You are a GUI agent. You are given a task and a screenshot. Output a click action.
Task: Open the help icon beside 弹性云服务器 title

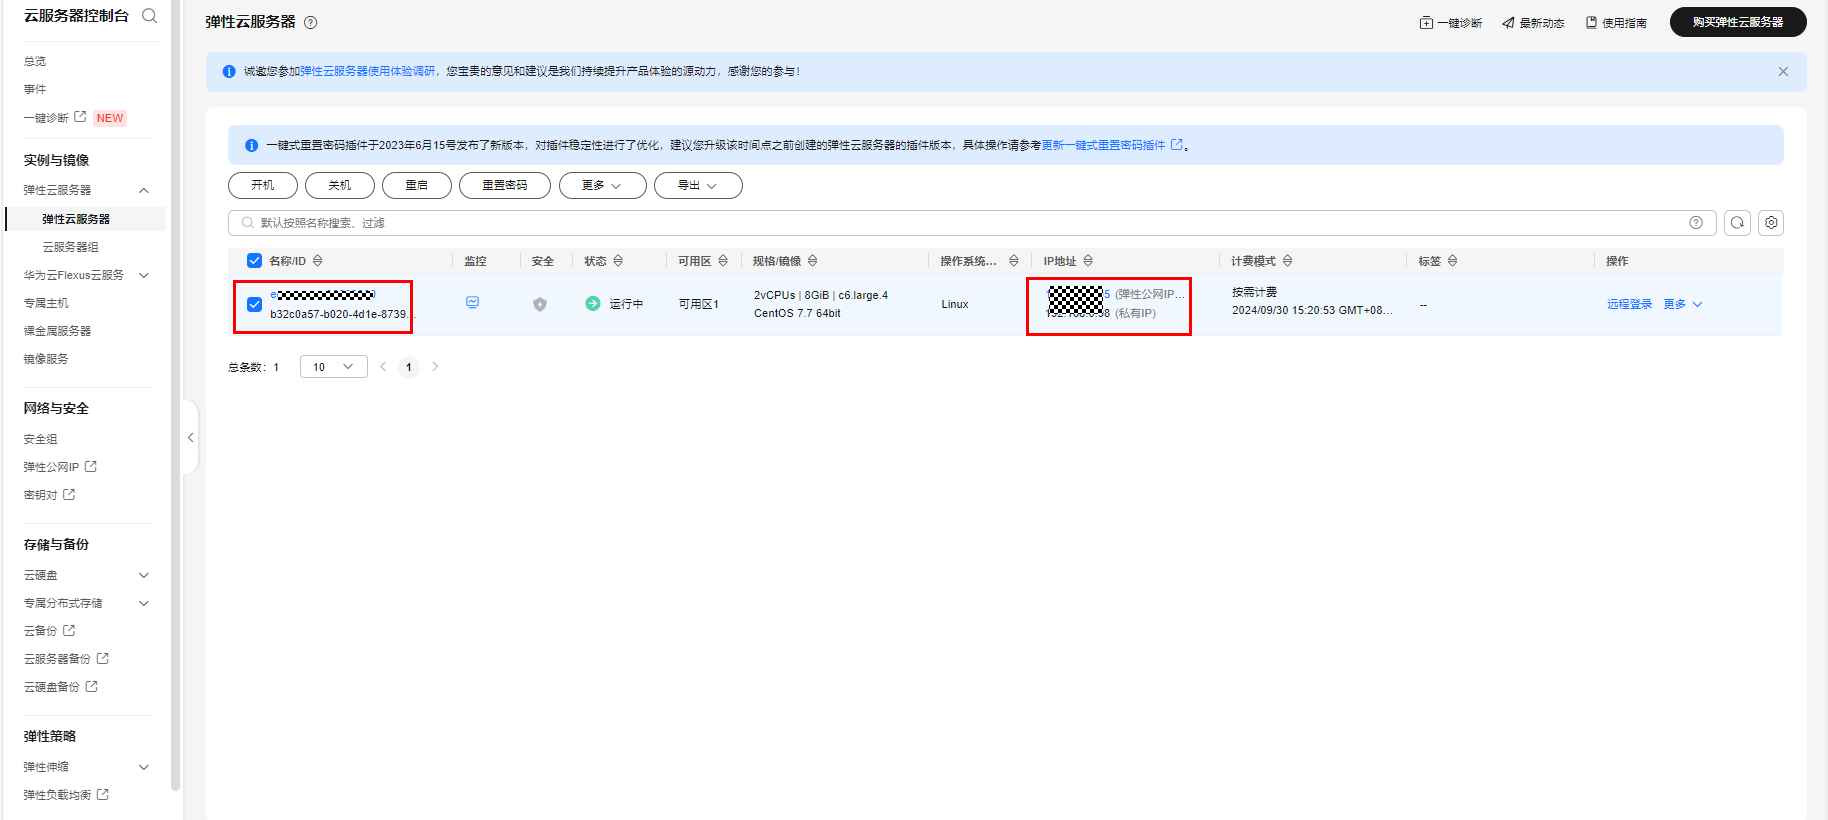(x=310, y=22)
